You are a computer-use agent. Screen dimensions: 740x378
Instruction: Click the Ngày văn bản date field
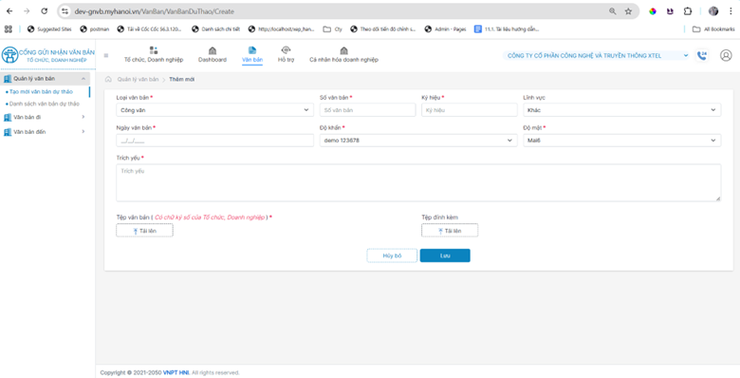(x=215, y=140)
